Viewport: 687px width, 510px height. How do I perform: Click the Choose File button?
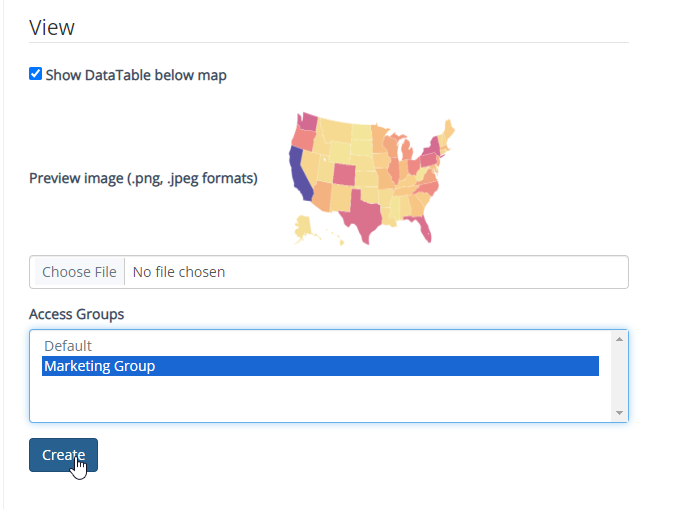pos(79,272)
